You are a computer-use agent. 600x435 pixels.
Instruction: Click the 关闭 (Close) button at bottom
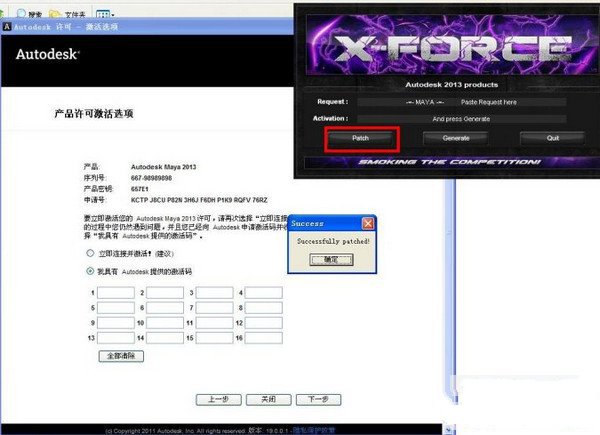269,399
